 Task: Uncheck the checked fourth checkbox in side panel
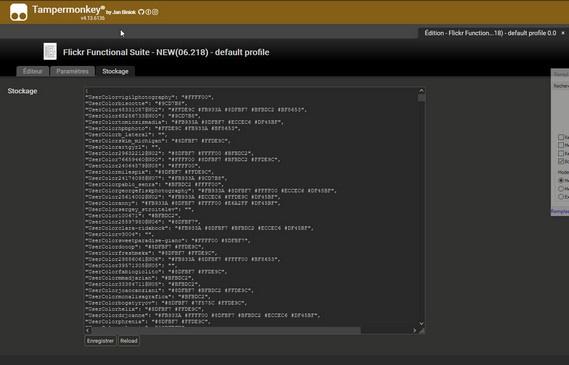pos(561,161)
